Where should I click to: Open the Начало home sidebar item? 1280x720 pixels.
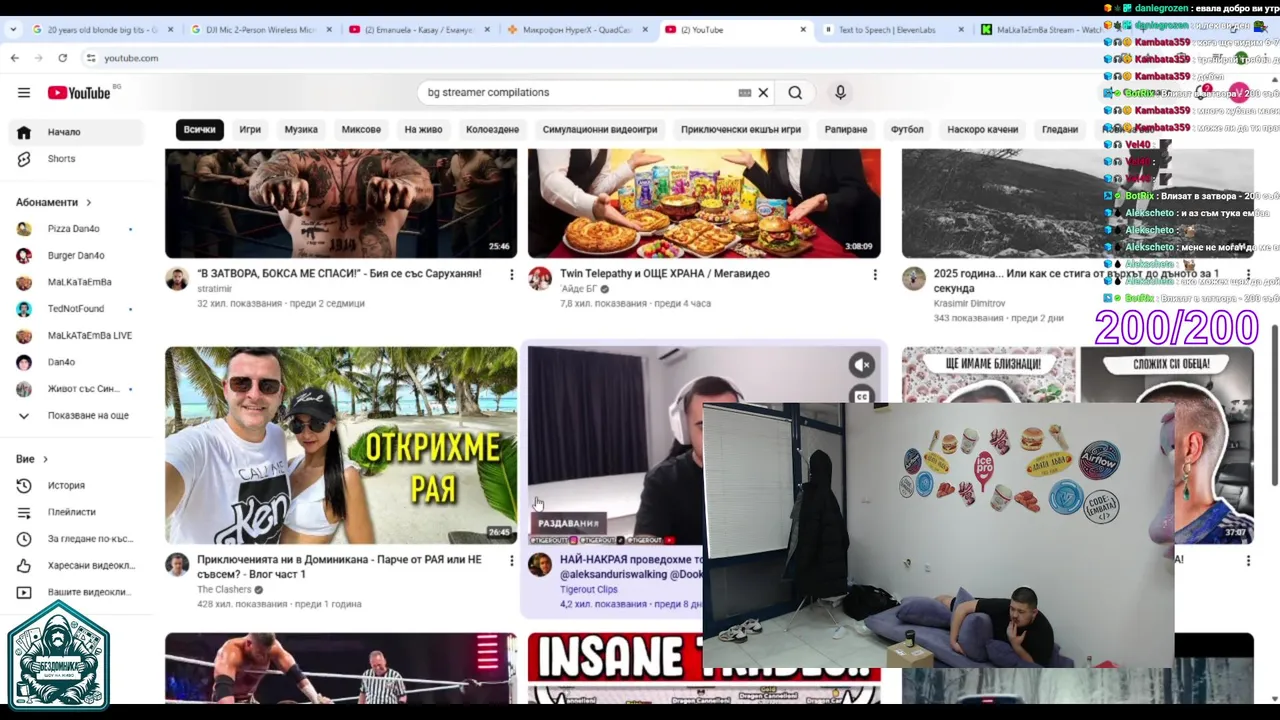tap(75, 132)
